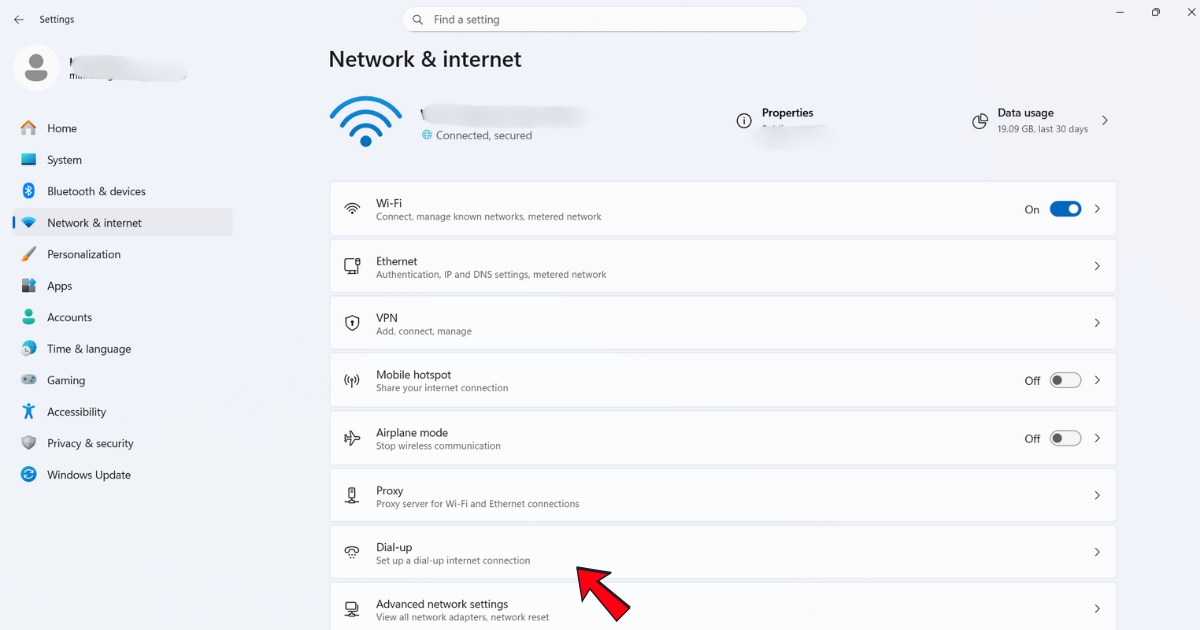
Task: Click the VPN shield icon
Action: point(351,322)
